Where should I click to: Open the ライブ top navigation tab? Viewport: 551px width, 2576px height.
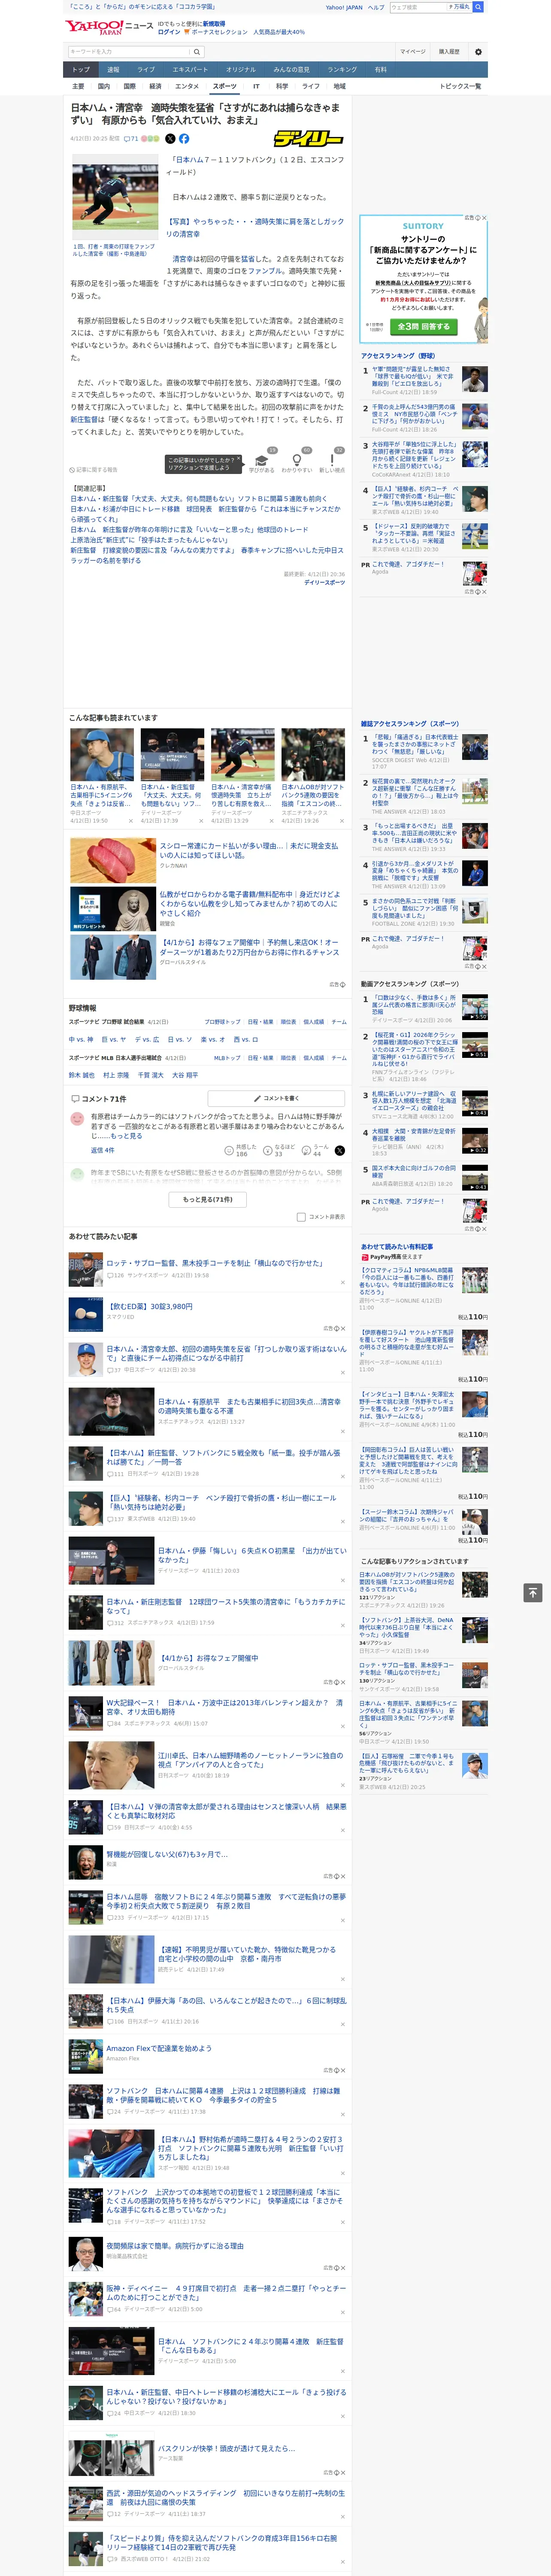point(146,70)
